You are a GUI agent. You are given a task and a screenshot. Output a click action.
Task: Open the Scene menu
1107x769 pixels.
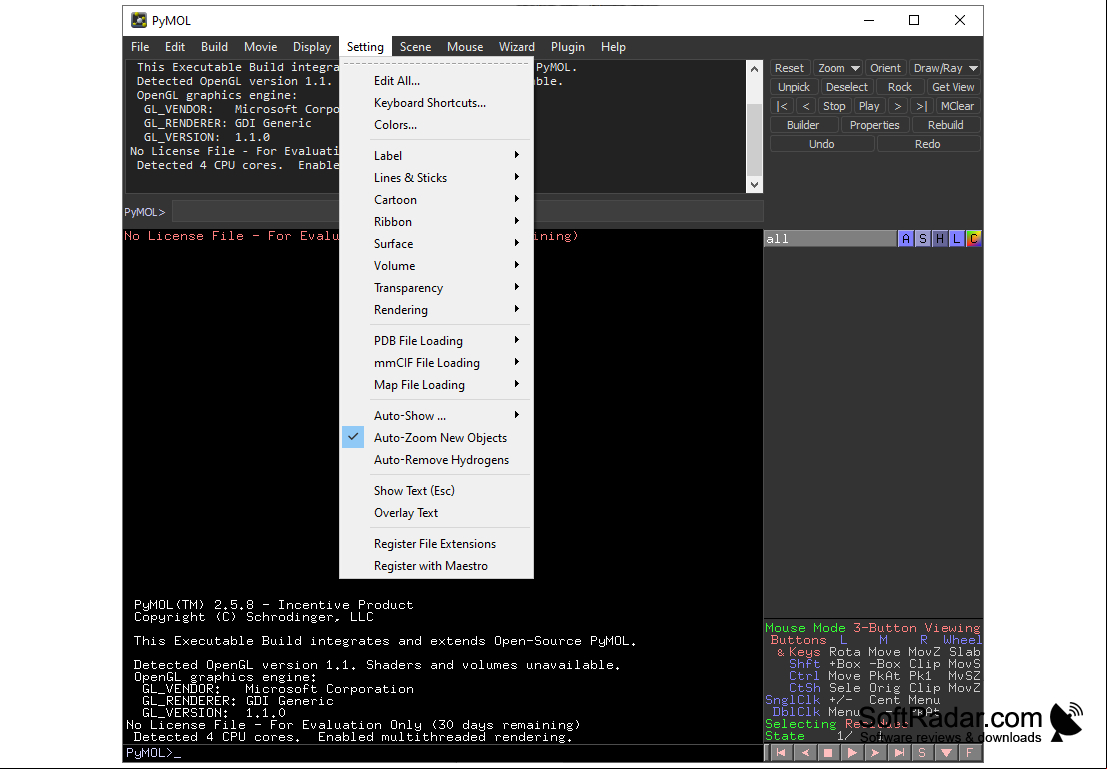click(415, 47)
